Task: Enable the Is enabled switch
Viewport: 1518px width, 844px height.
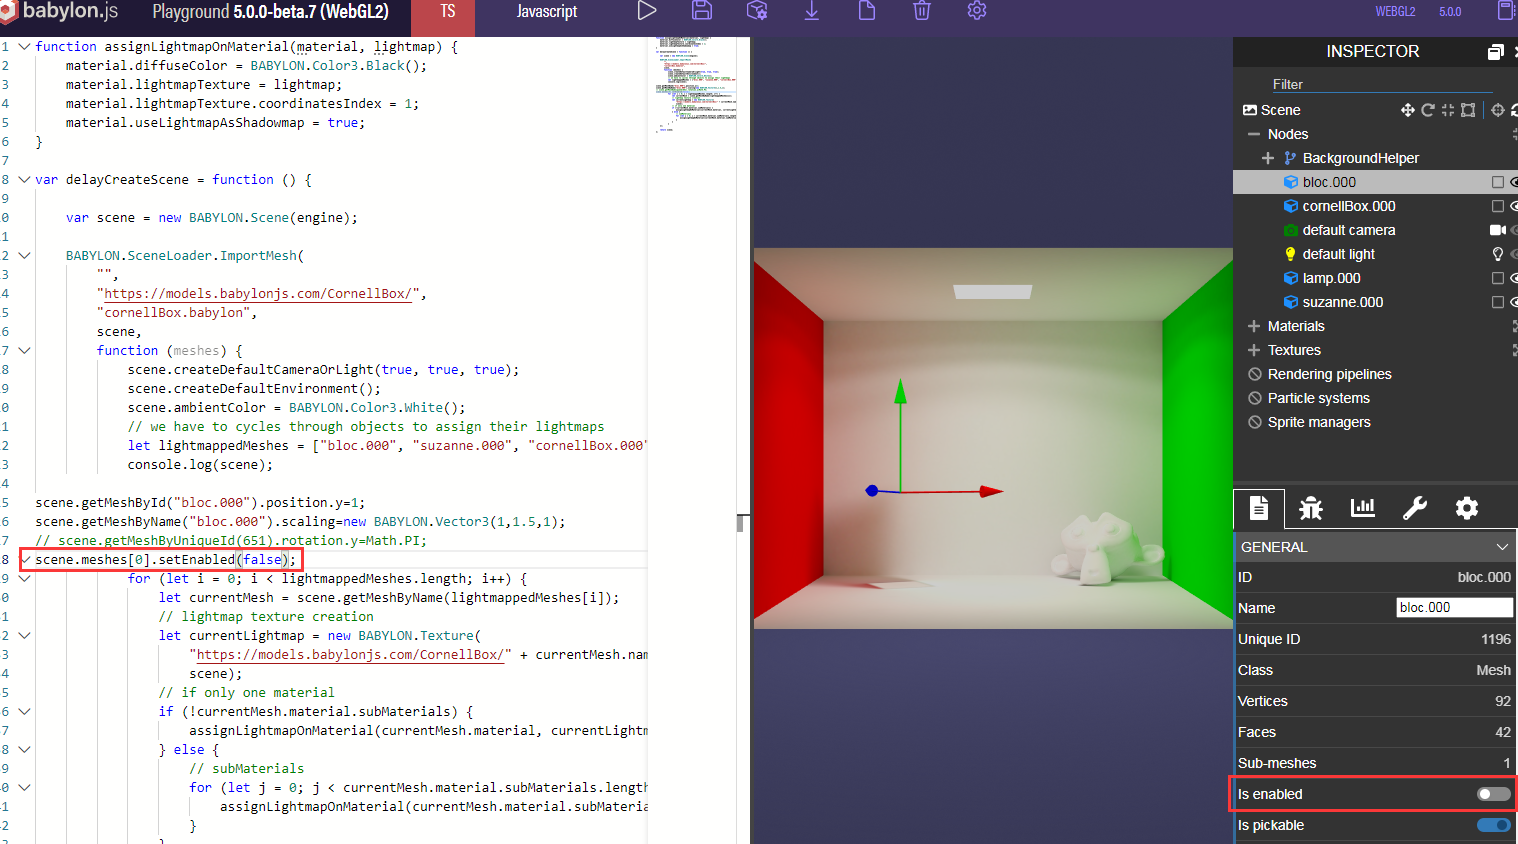Action: click(1492, 793)
